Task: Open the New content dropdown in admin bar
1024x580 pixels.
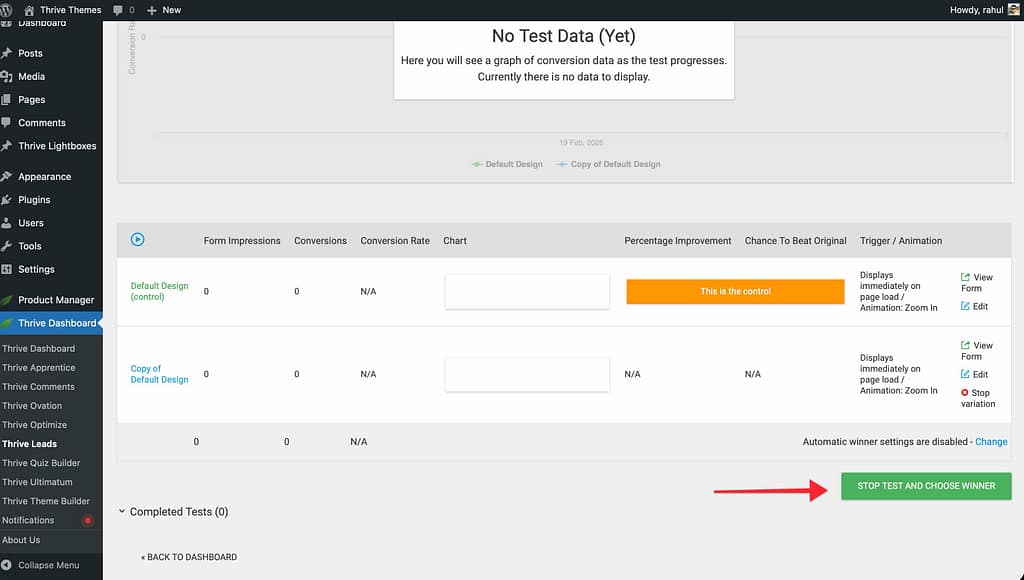Action: pos(164,10)
